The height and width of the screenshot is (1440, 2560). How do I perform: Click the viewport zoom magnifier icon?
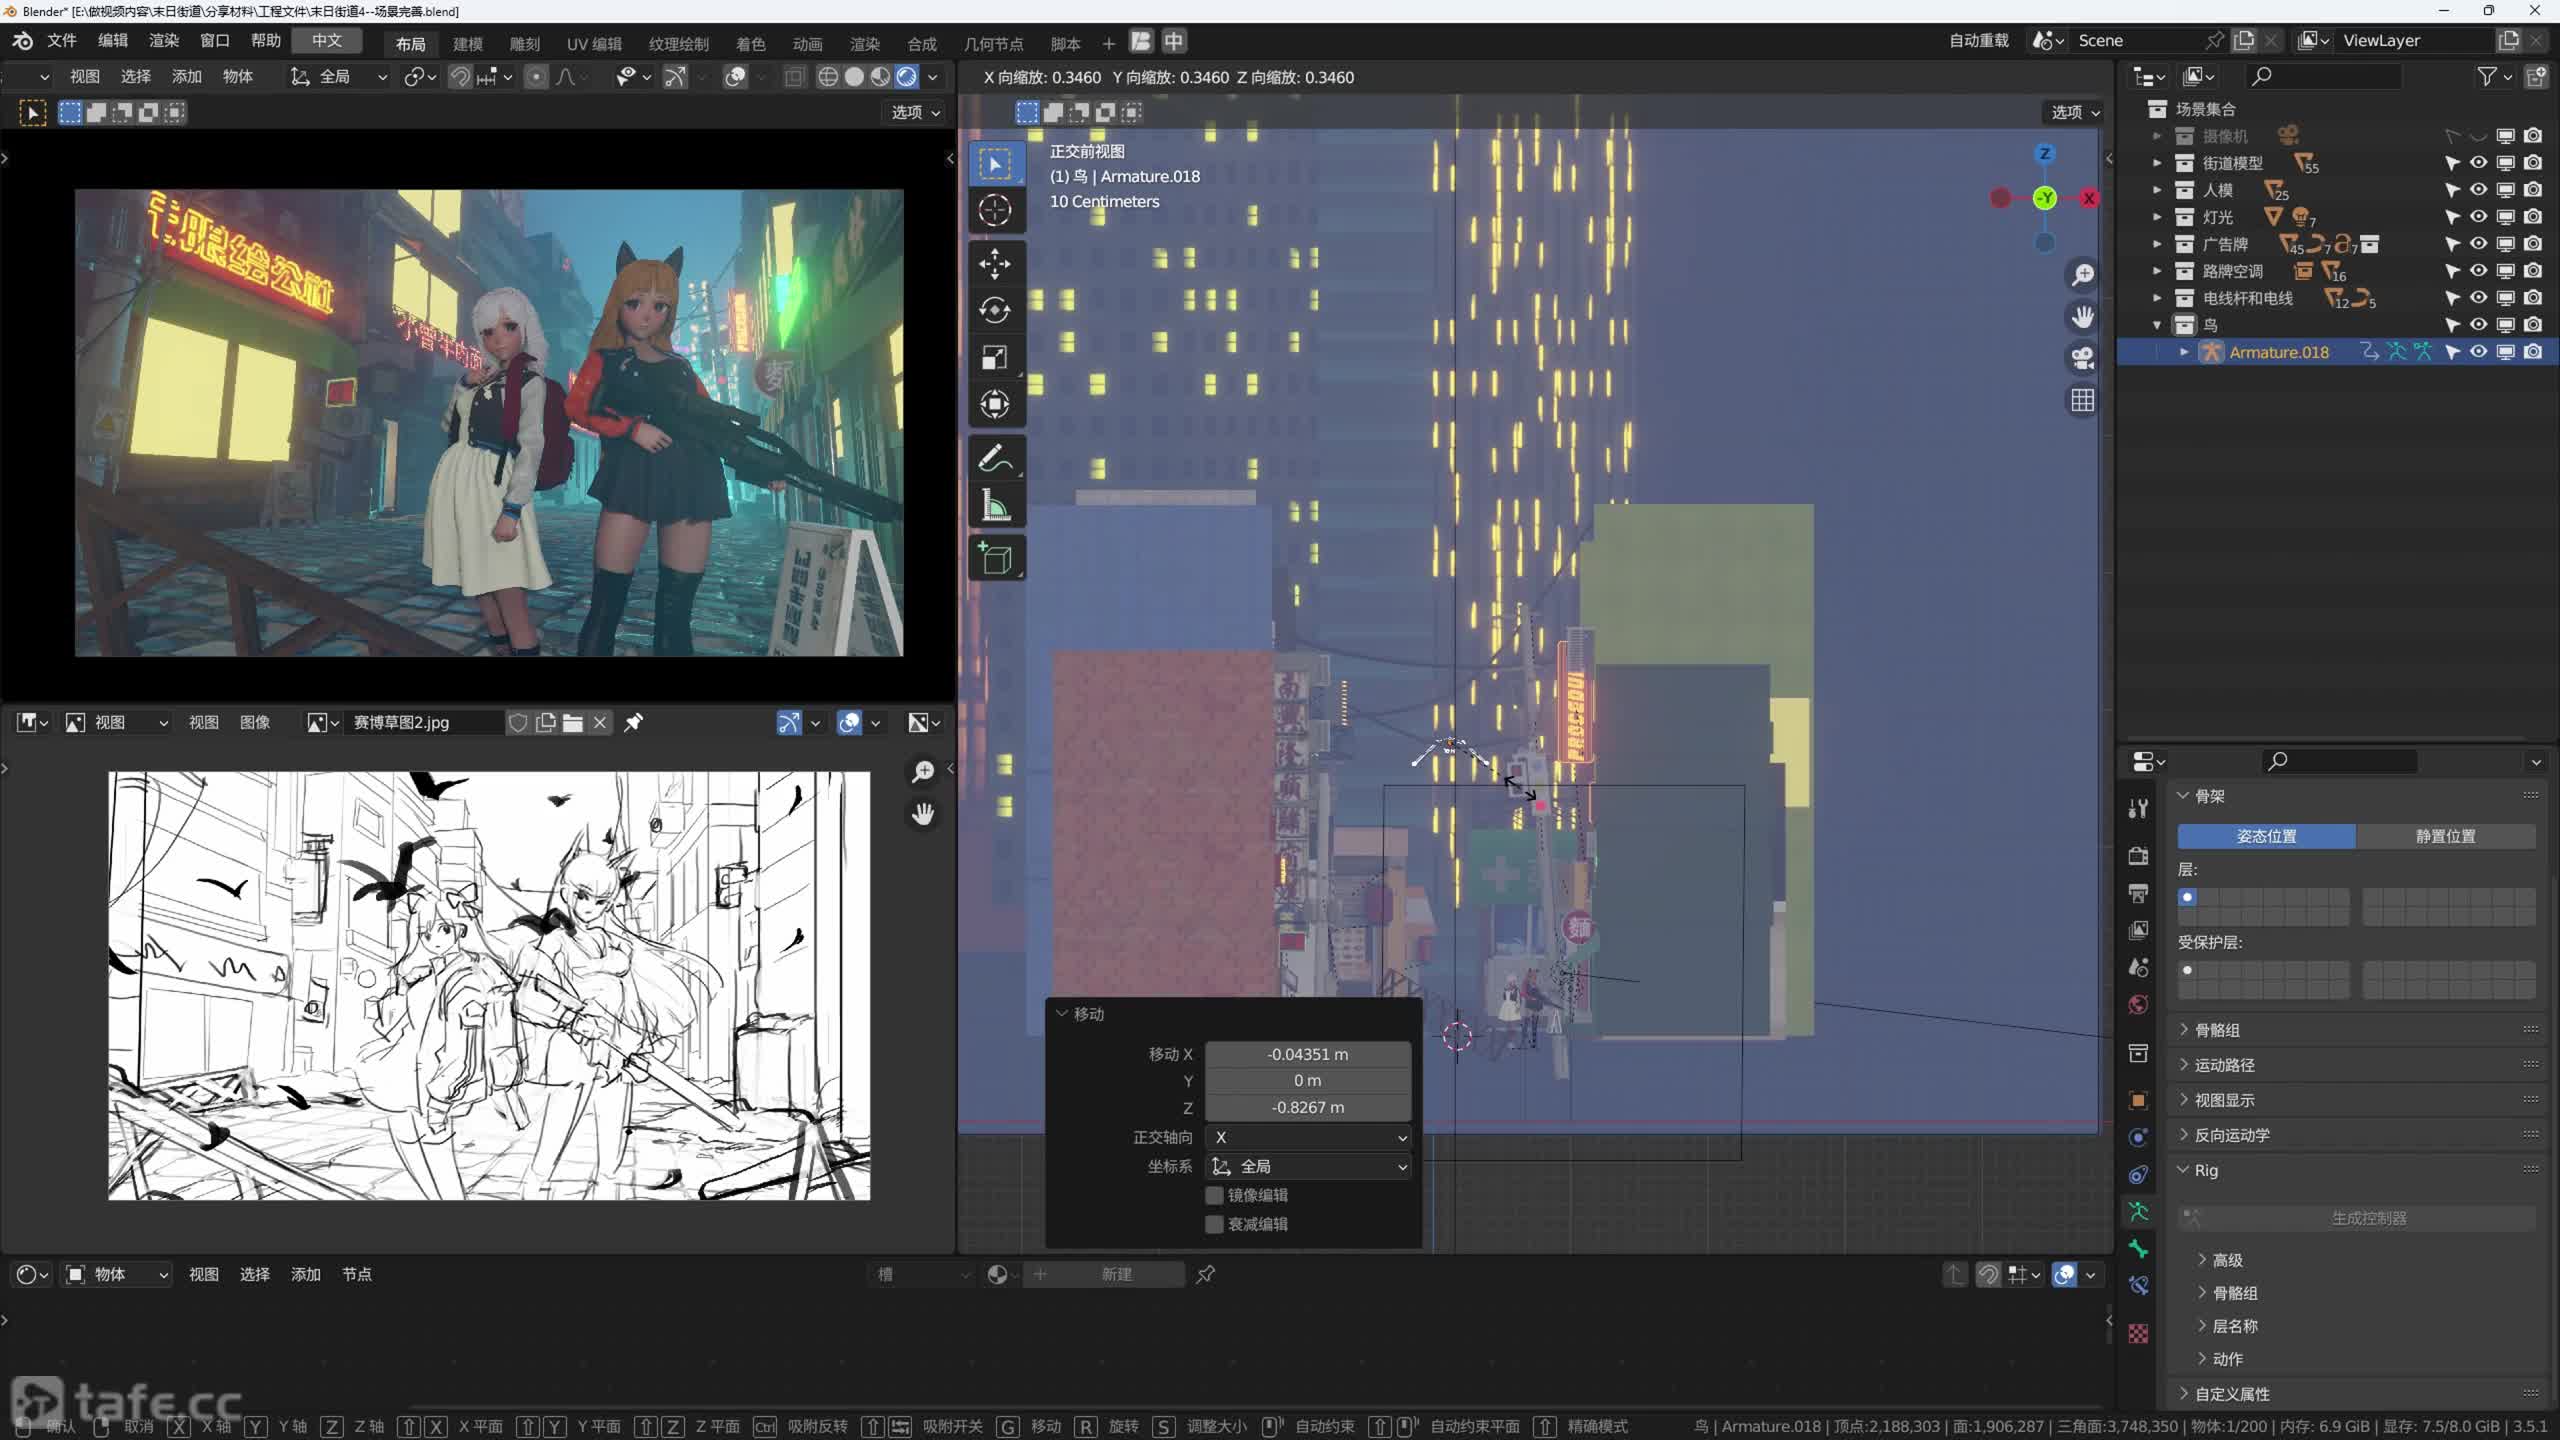point(2082,274)
